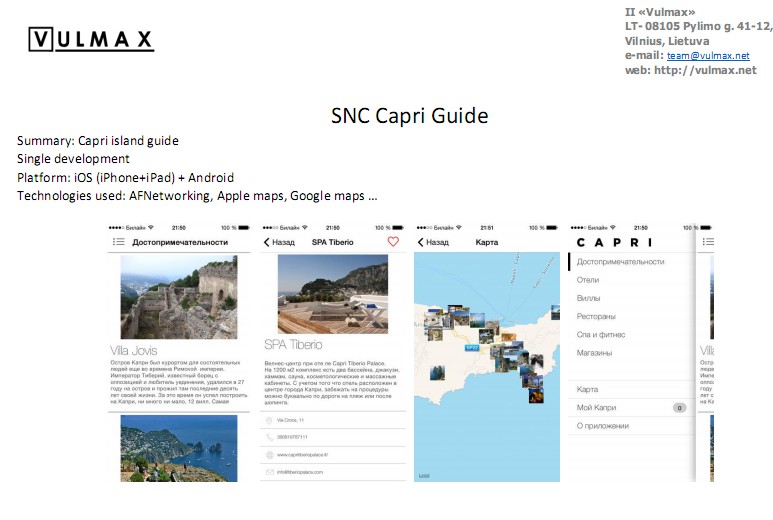Click battery icon on first phone status bar
Viewport: 773px width, 520px height.
coord(244,228)
